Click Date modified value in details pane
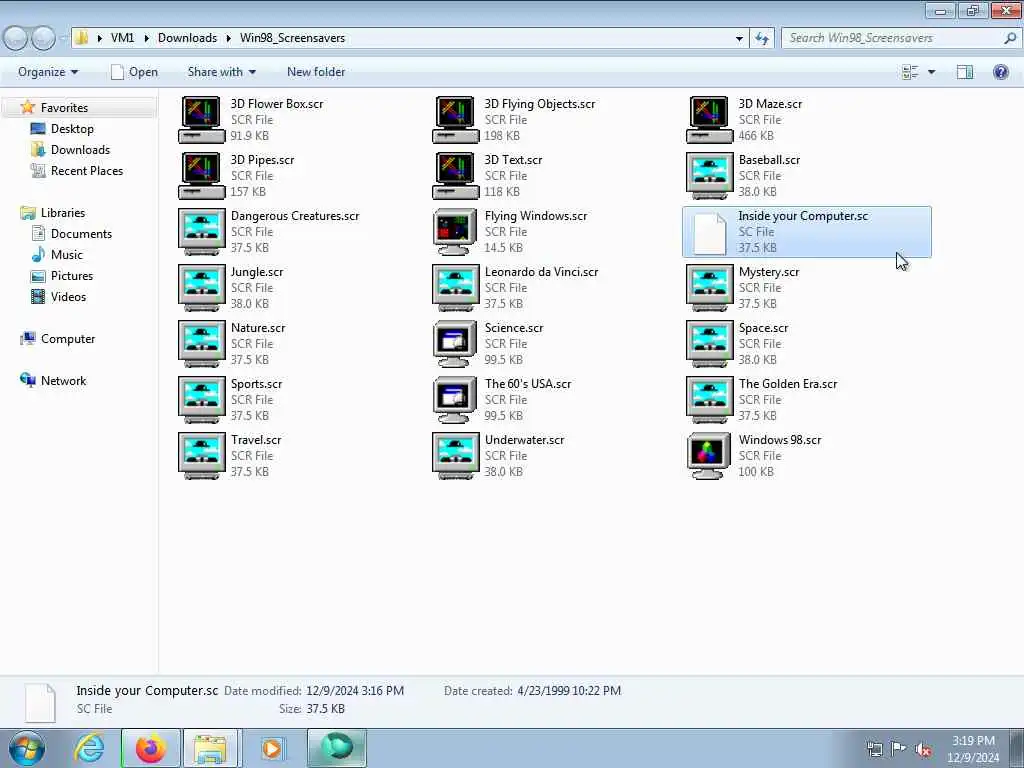This screenshot has width=1024, height=768. pyautogui.click(x=355, y=690)
